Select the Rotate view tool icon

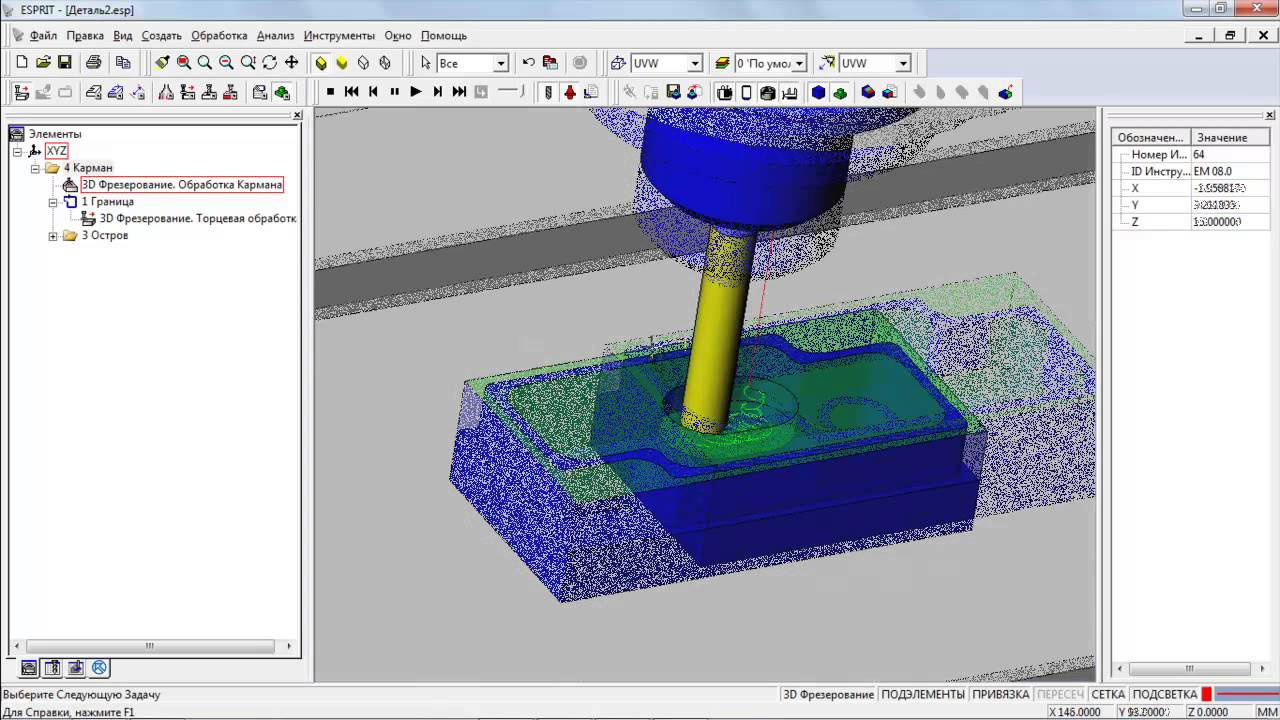point(269,62)
